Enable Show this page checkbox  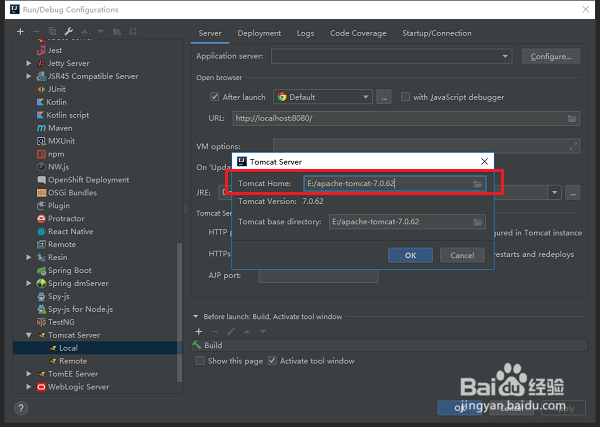(x=200, y=361)
